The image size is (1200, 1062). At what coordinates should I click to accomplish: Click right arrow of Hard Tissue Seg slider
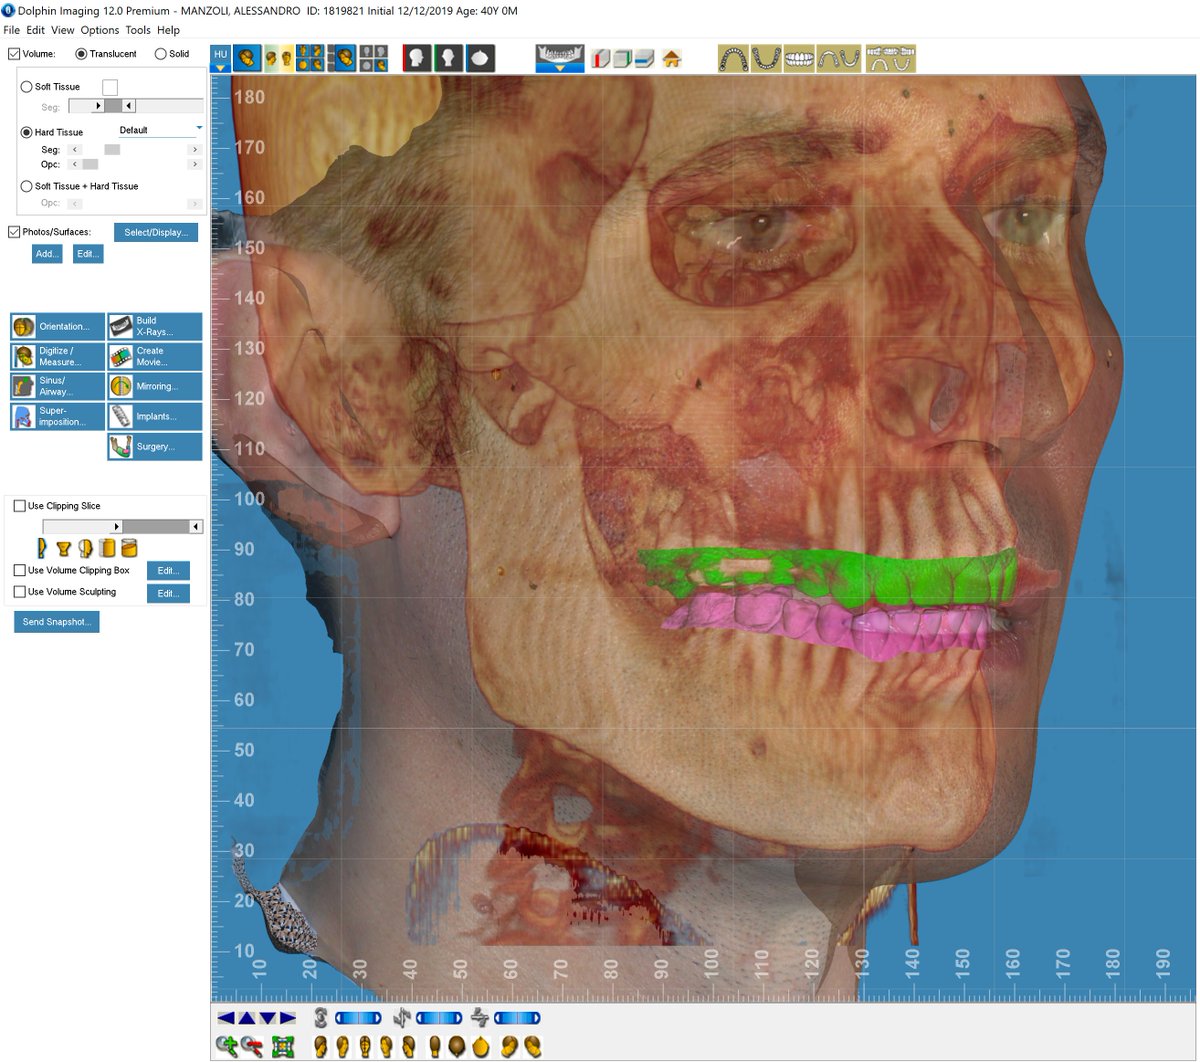point(195,149)
